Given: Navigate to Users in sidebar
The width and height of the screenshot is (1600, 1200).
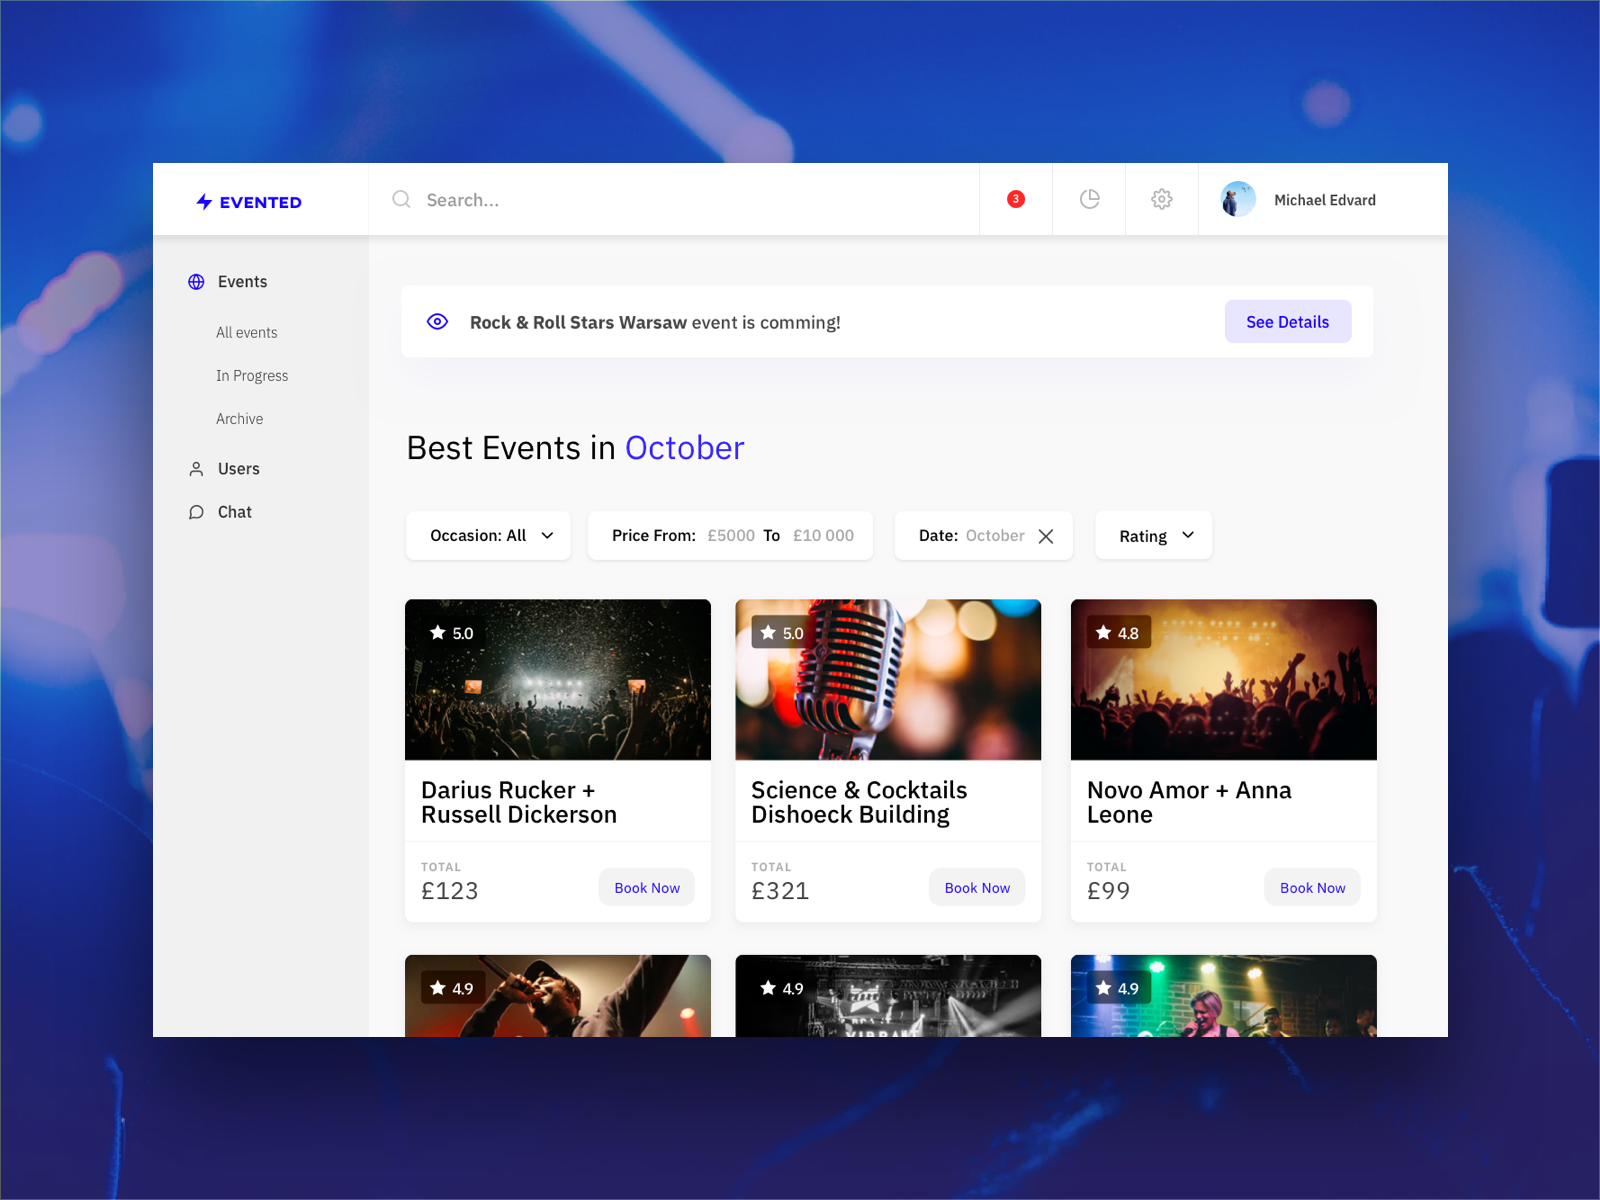Looking at the screenshot, I should coord(239,469).
